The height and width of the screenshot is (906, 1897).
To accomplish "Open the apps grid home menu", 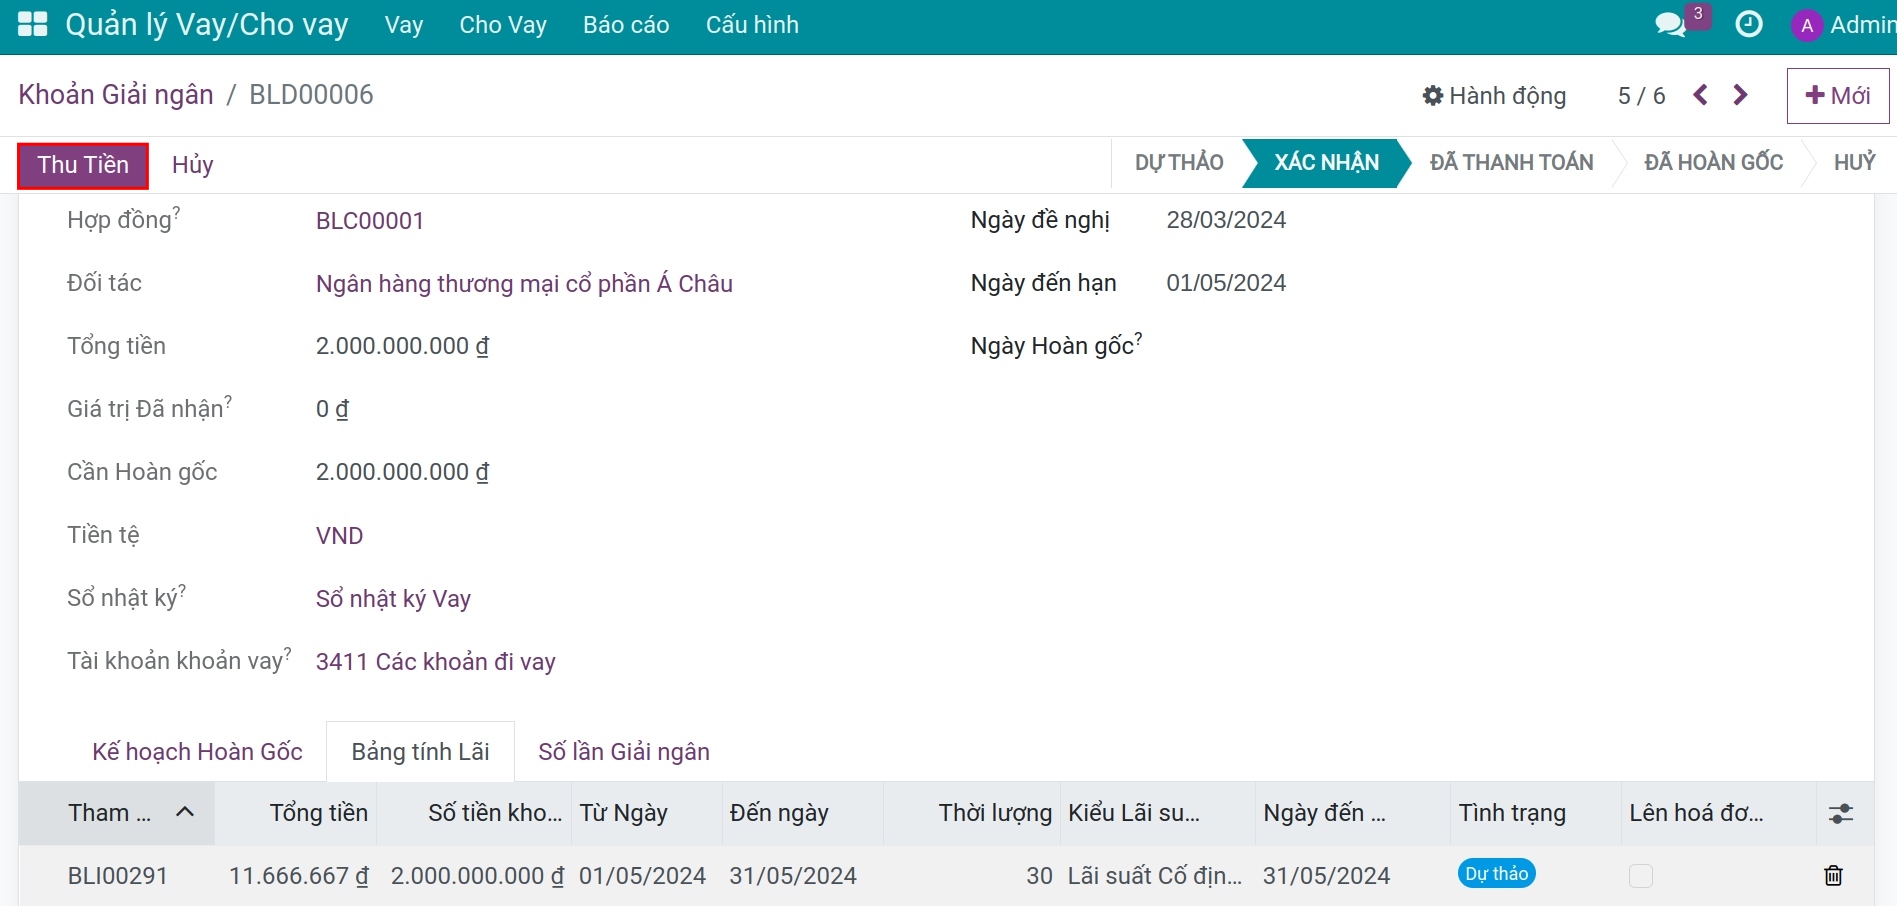I will (32, 24).
